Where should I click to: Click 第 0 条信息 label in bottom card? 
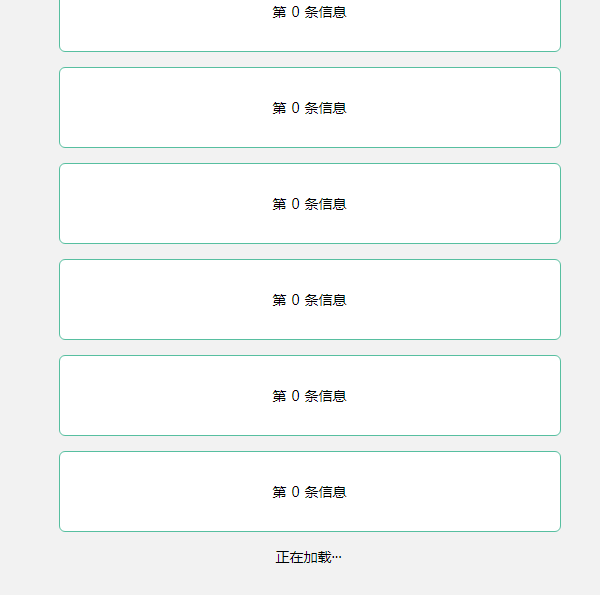pos(310,492)
